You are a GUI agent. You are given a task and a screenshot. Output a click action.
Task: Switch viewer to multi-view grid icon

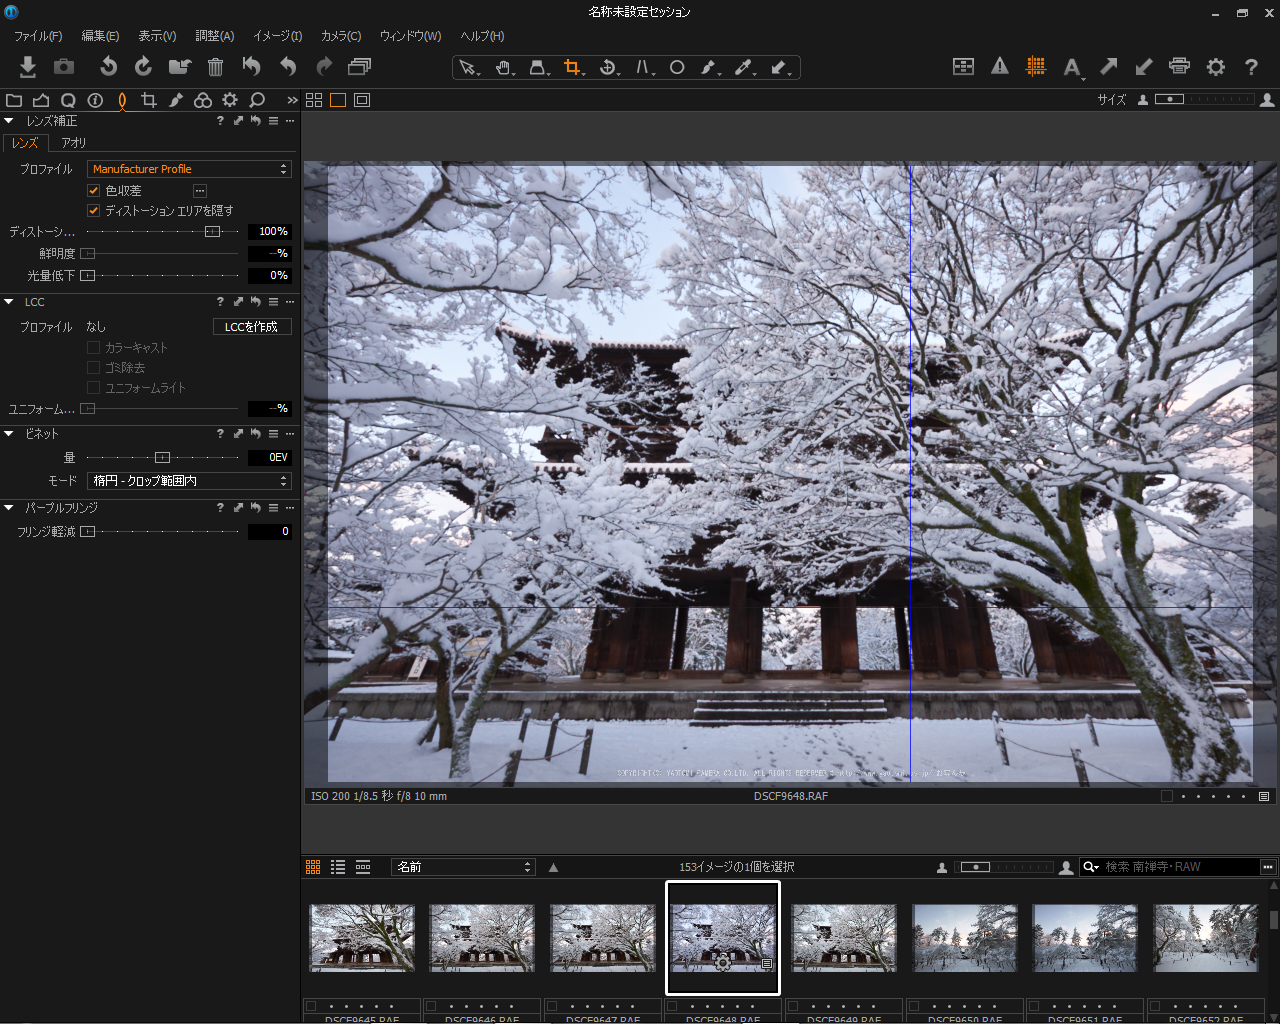point(314,100)
